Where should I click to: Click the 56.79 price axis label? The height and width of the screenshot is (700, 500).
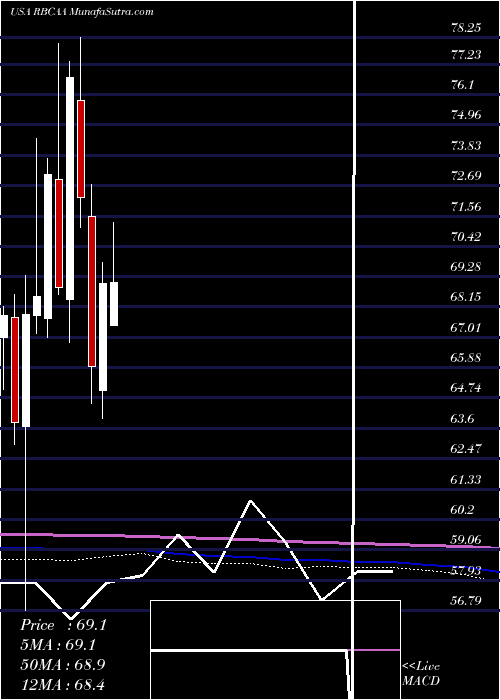click(466, 601)
